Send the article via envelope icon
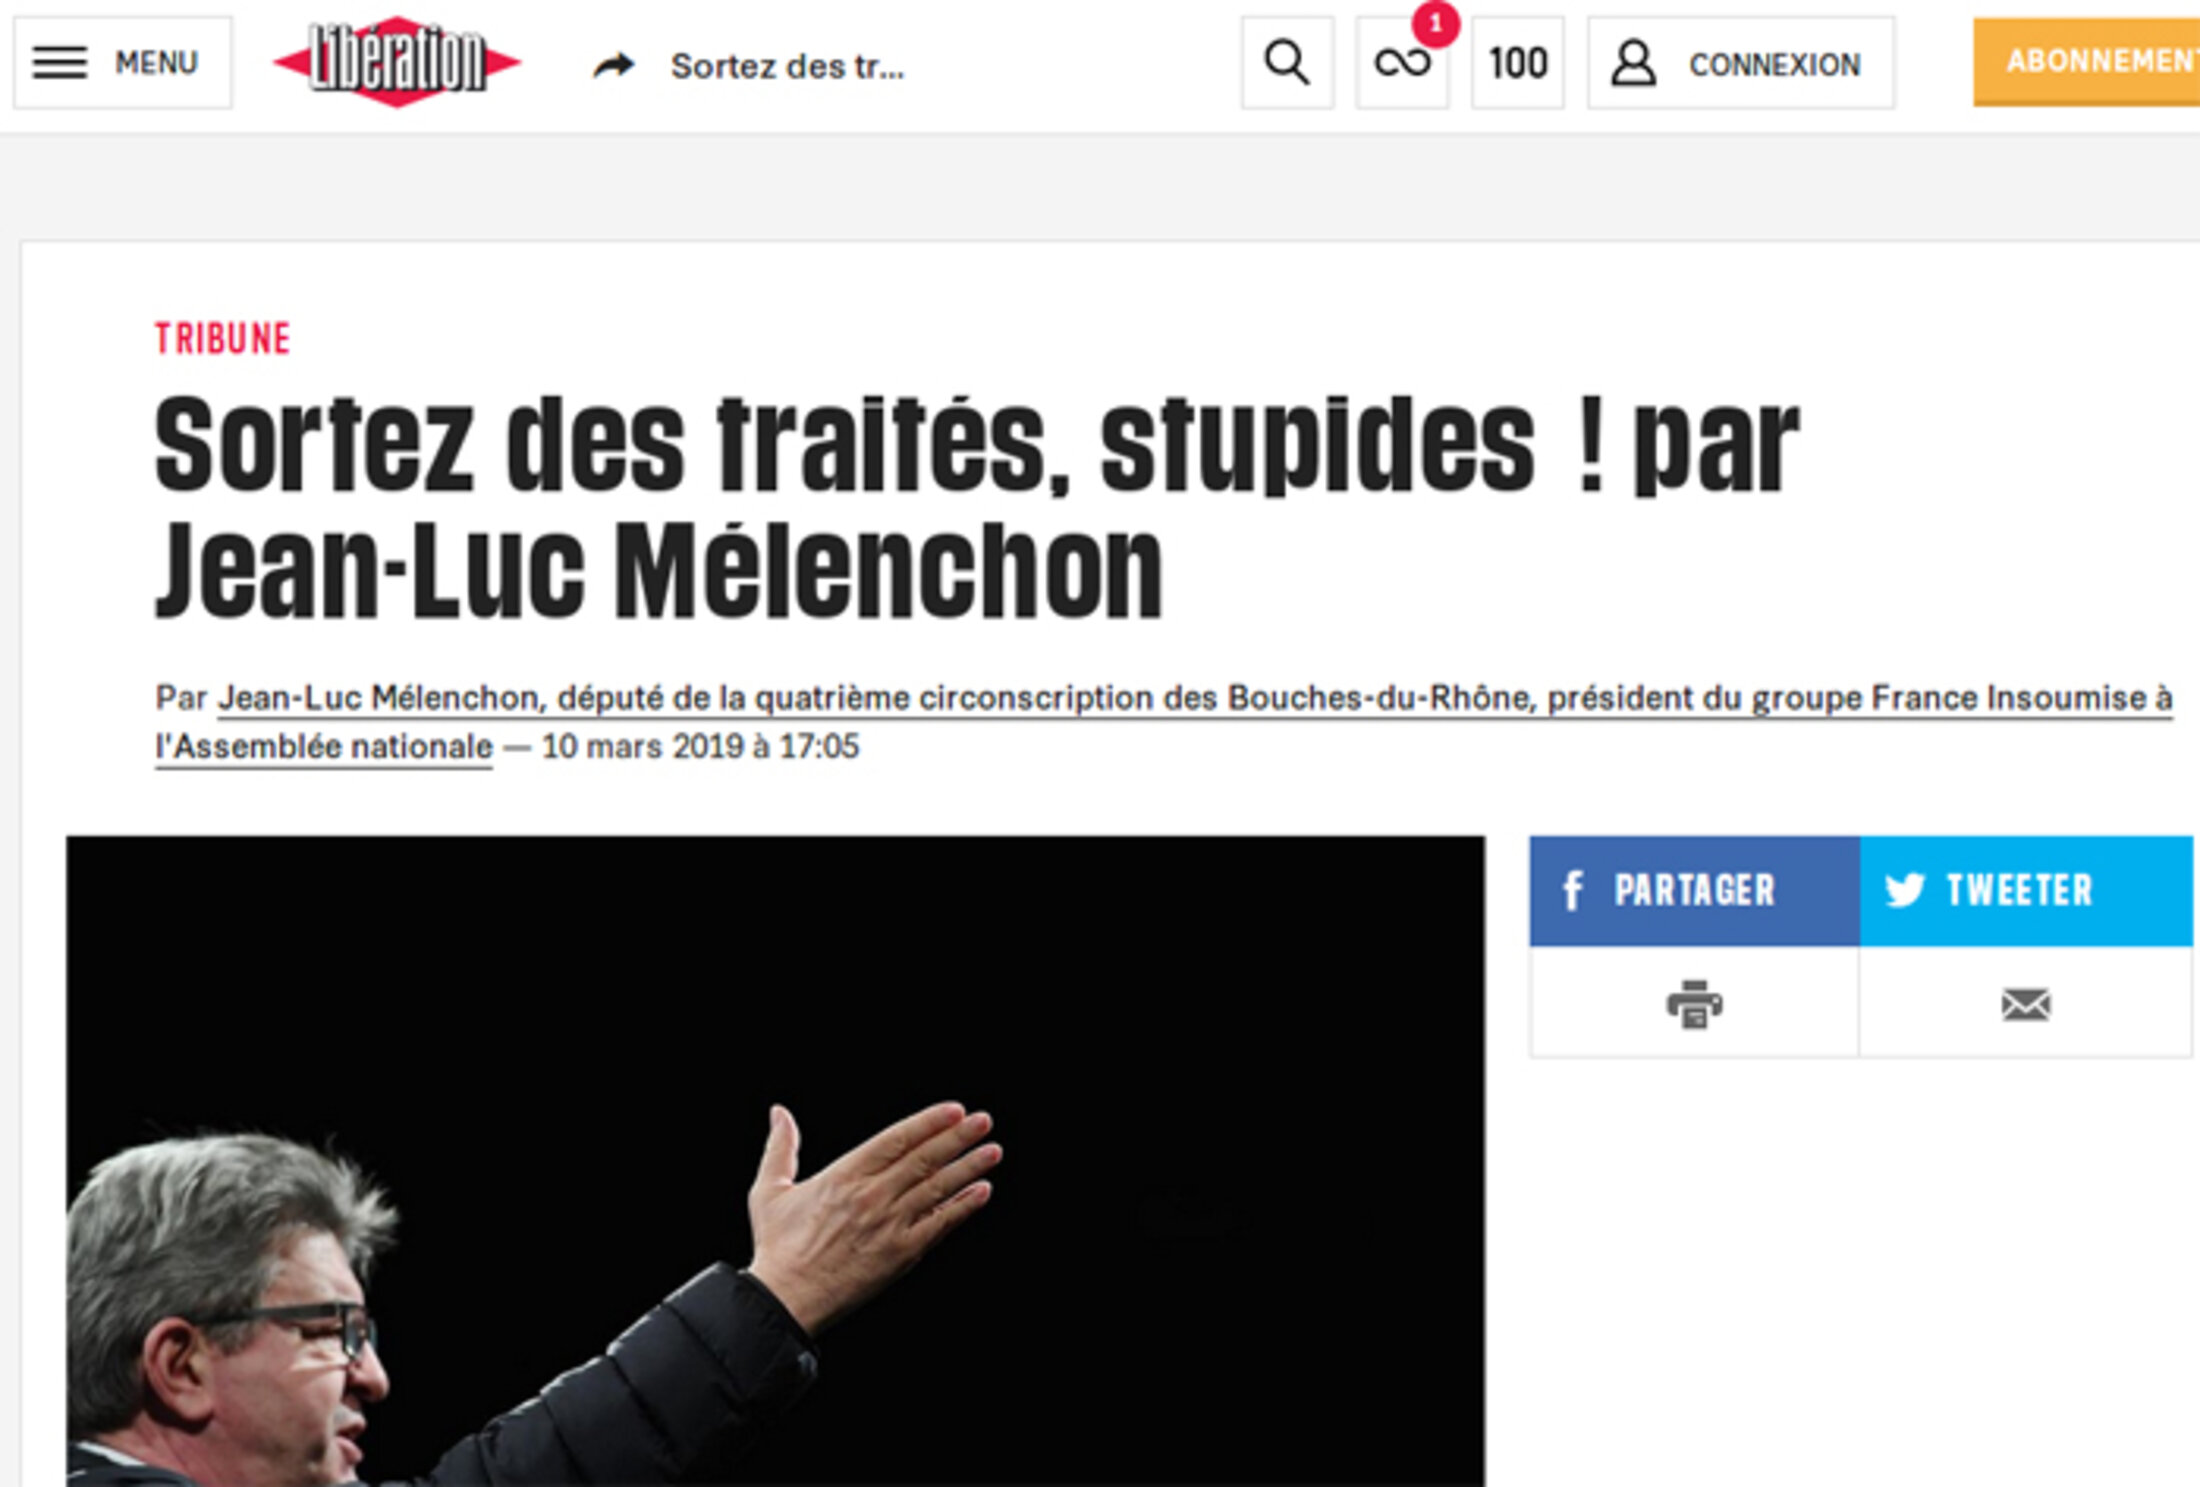 2026,1004
